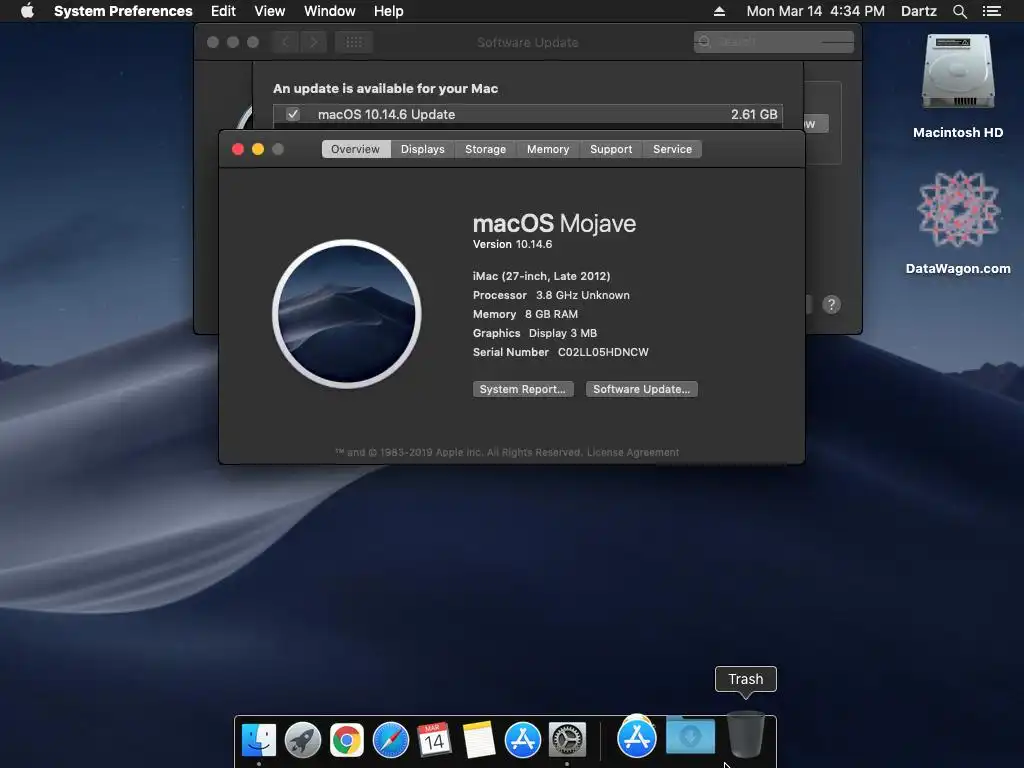Viewport: 1024px width, 768px height.
Task: Click the System Report button
Action: pos(523,389)
